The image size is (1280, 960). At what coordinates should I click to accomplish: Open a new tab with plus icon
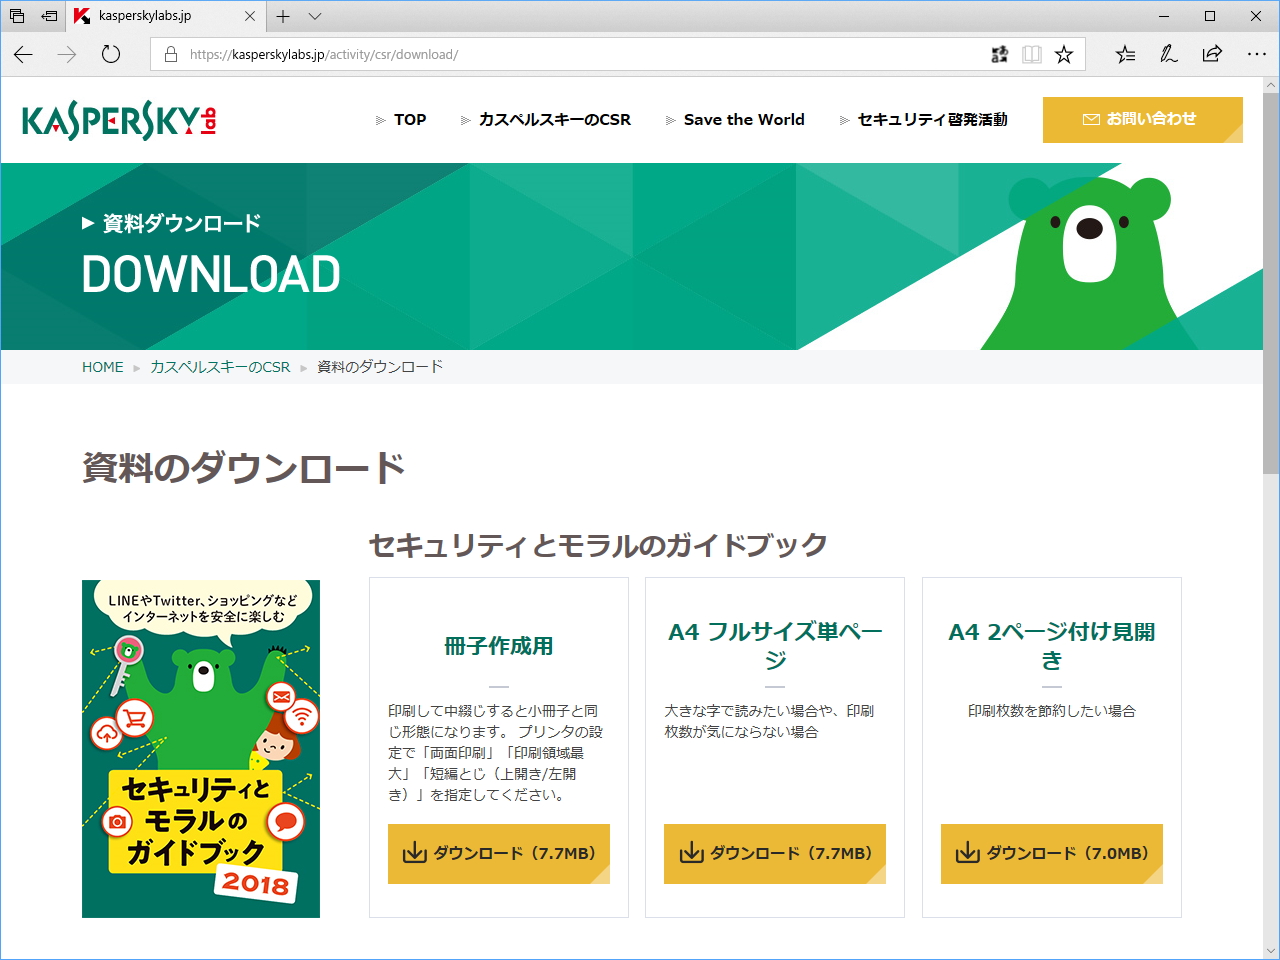[283, 16]
